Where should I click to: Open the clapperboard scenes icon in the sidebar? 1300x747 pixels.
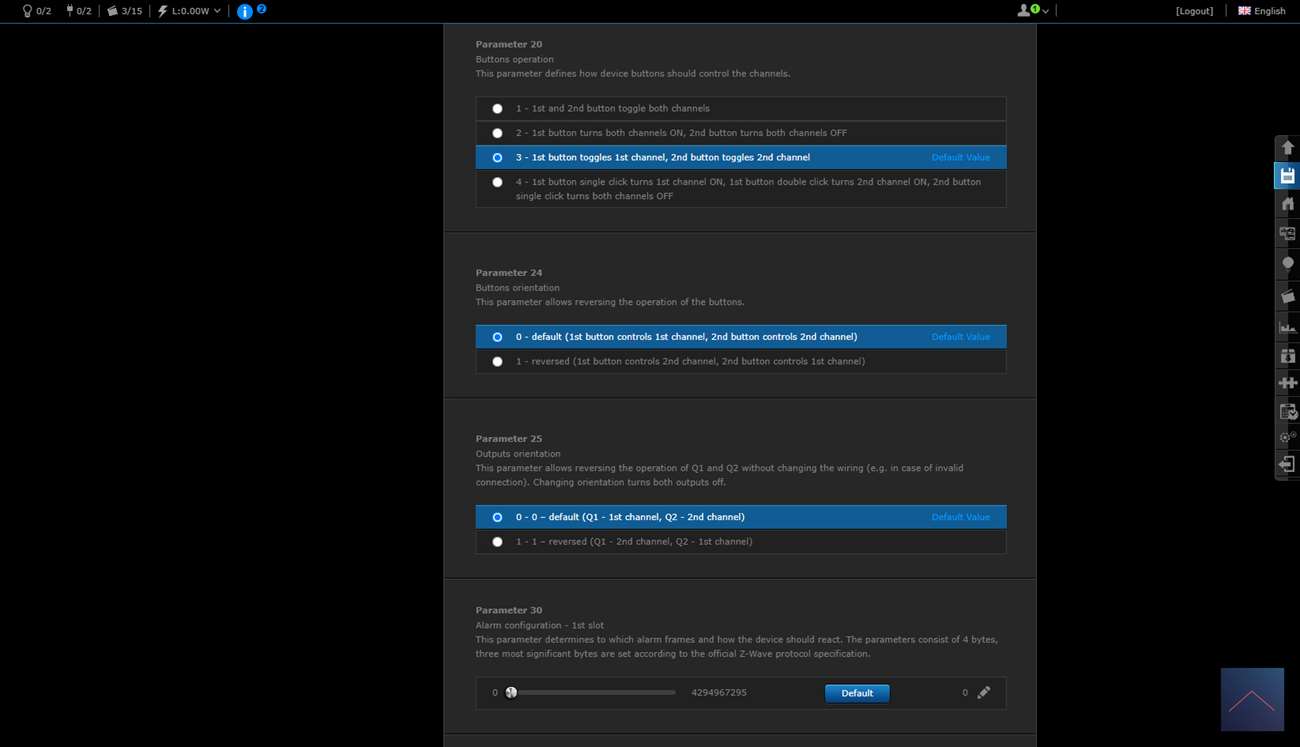point(1287,296)
